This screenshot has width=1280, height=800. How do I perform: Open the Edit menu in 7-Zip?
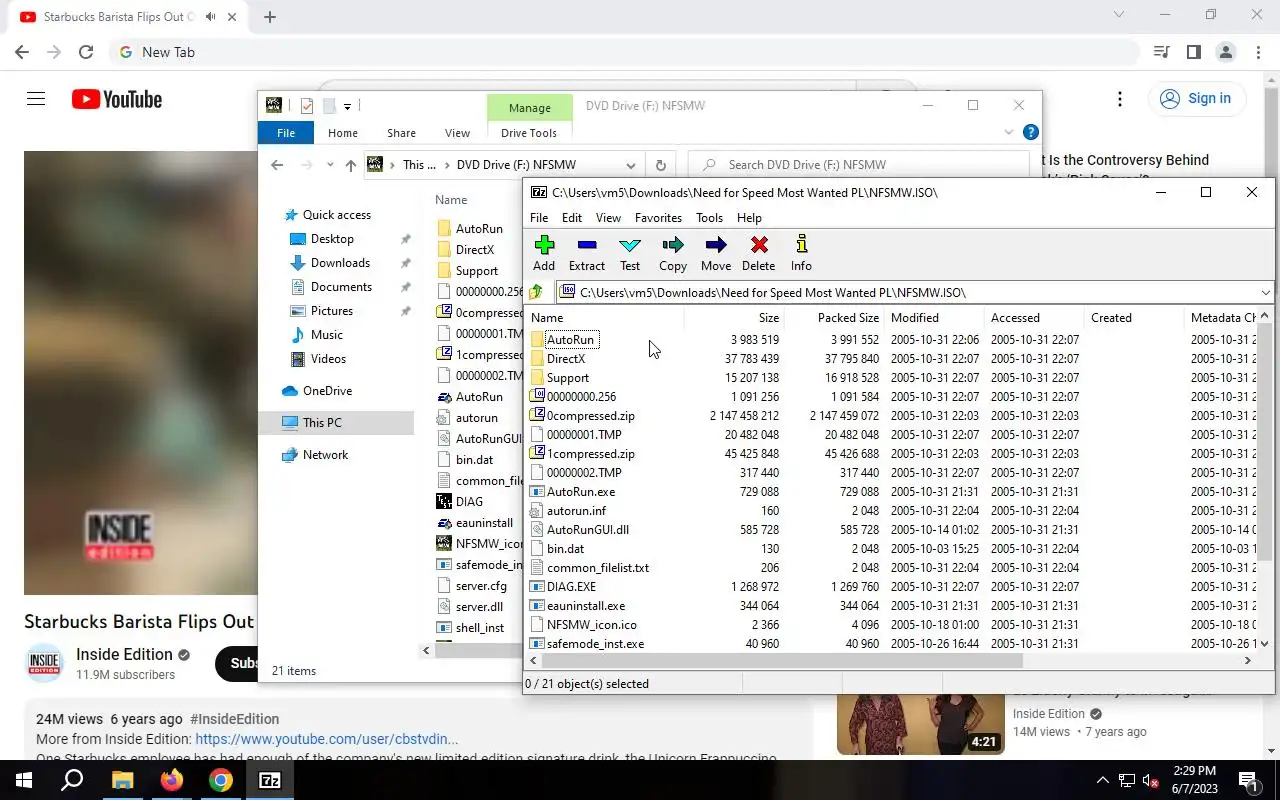click(x=572, y=217)
